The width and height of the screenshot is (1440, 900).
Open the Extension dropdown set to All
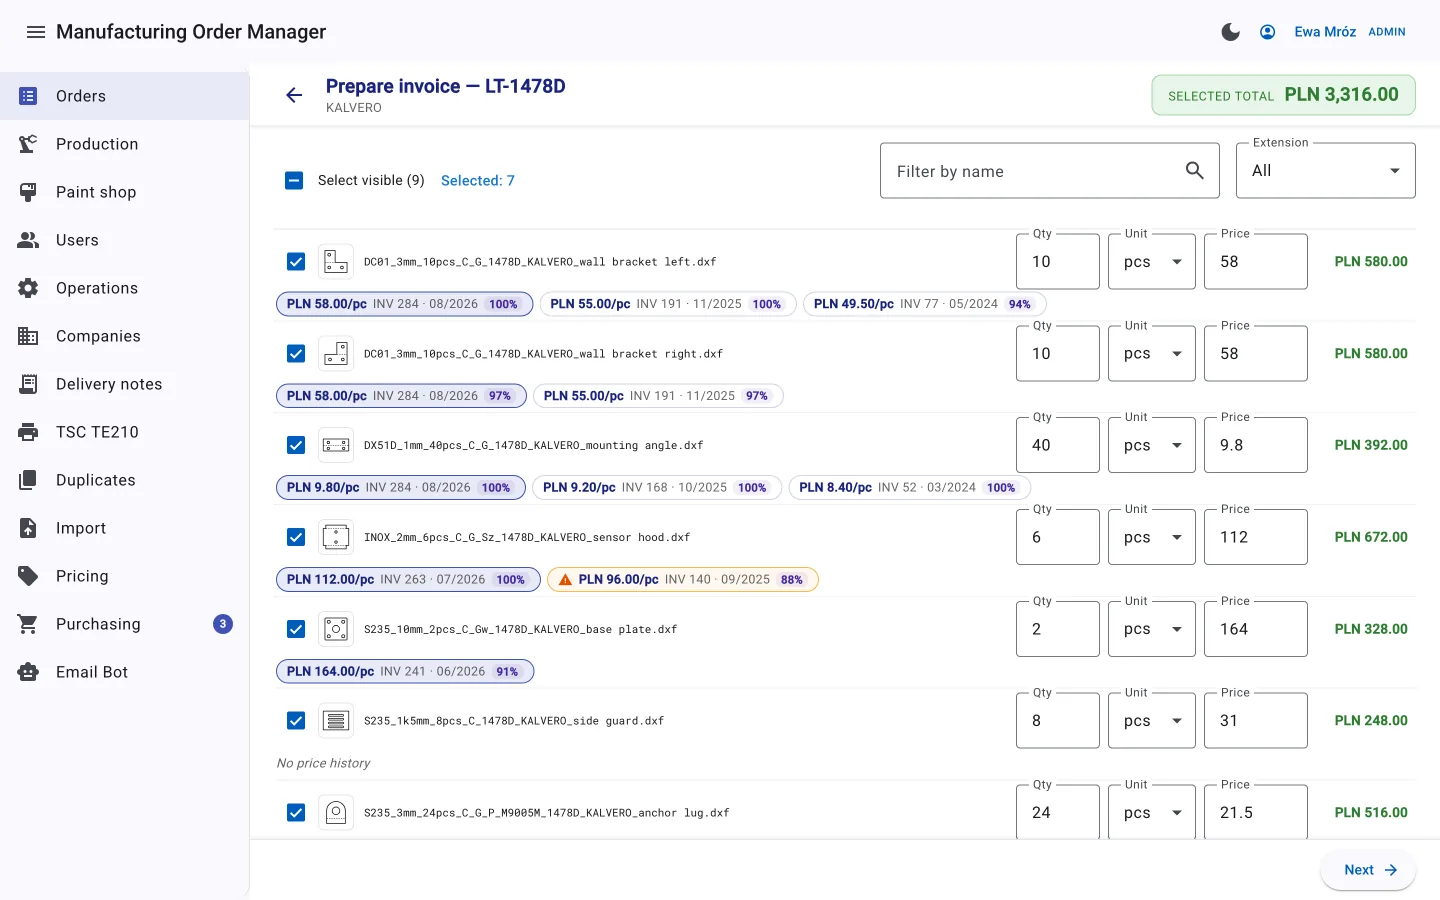coord(1326,170)
